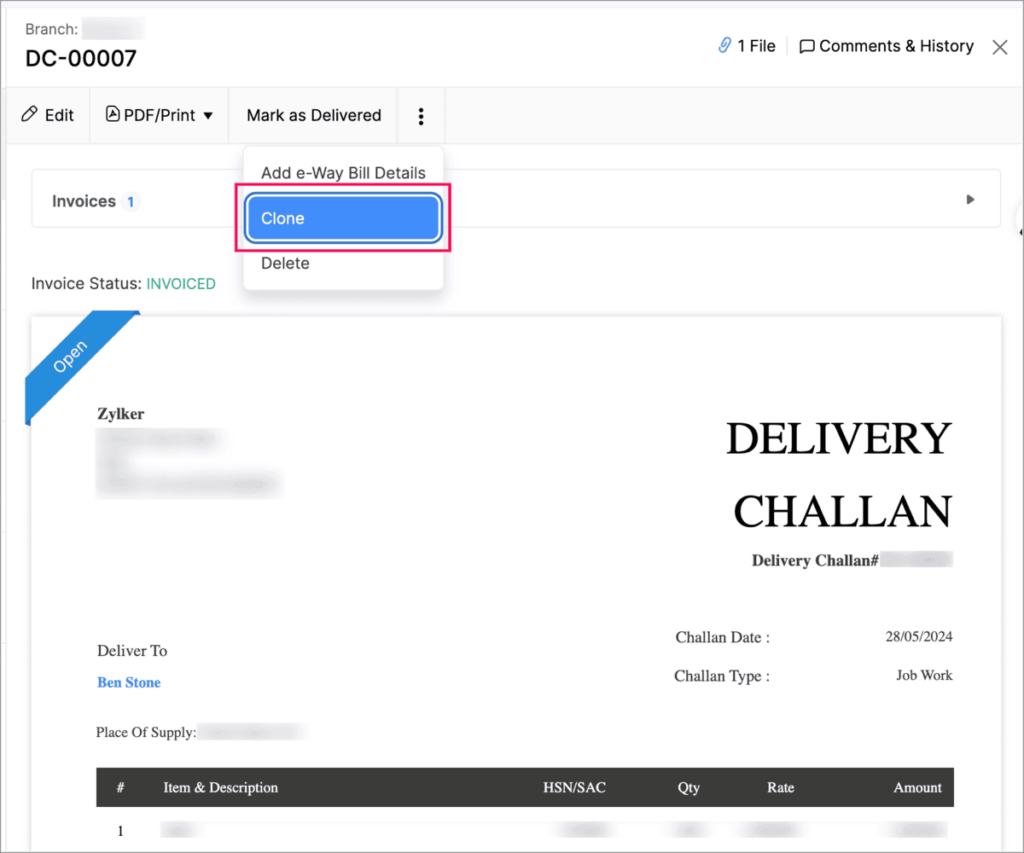This screenshot has width=1024, height=853.
Task: Open the Ben Stone customer link
Action: coord(129,682)
